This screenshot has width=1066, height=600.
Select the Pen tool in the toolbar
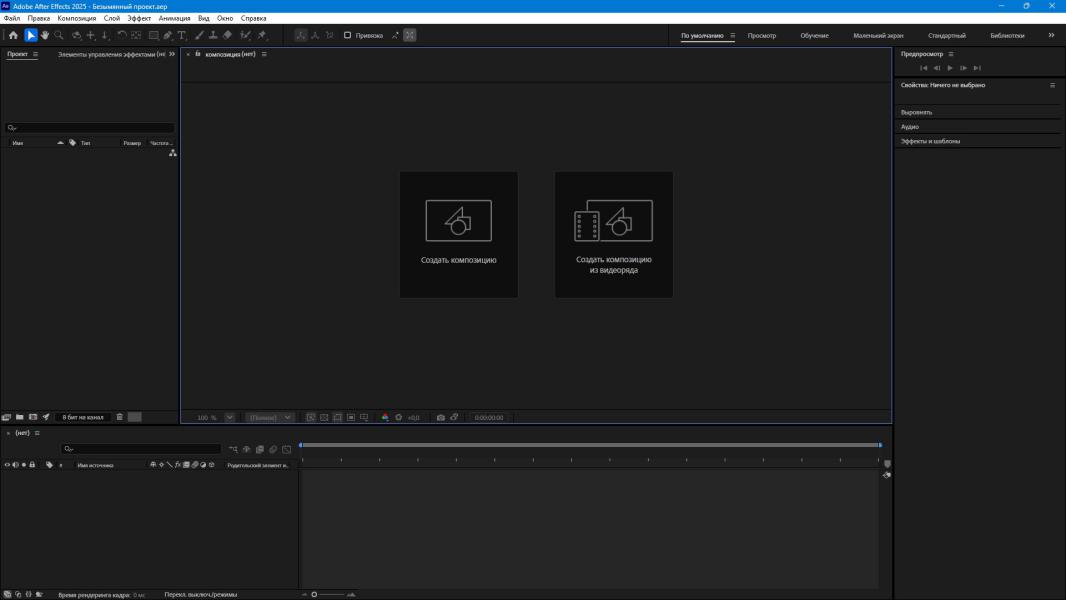coord(168,35)
